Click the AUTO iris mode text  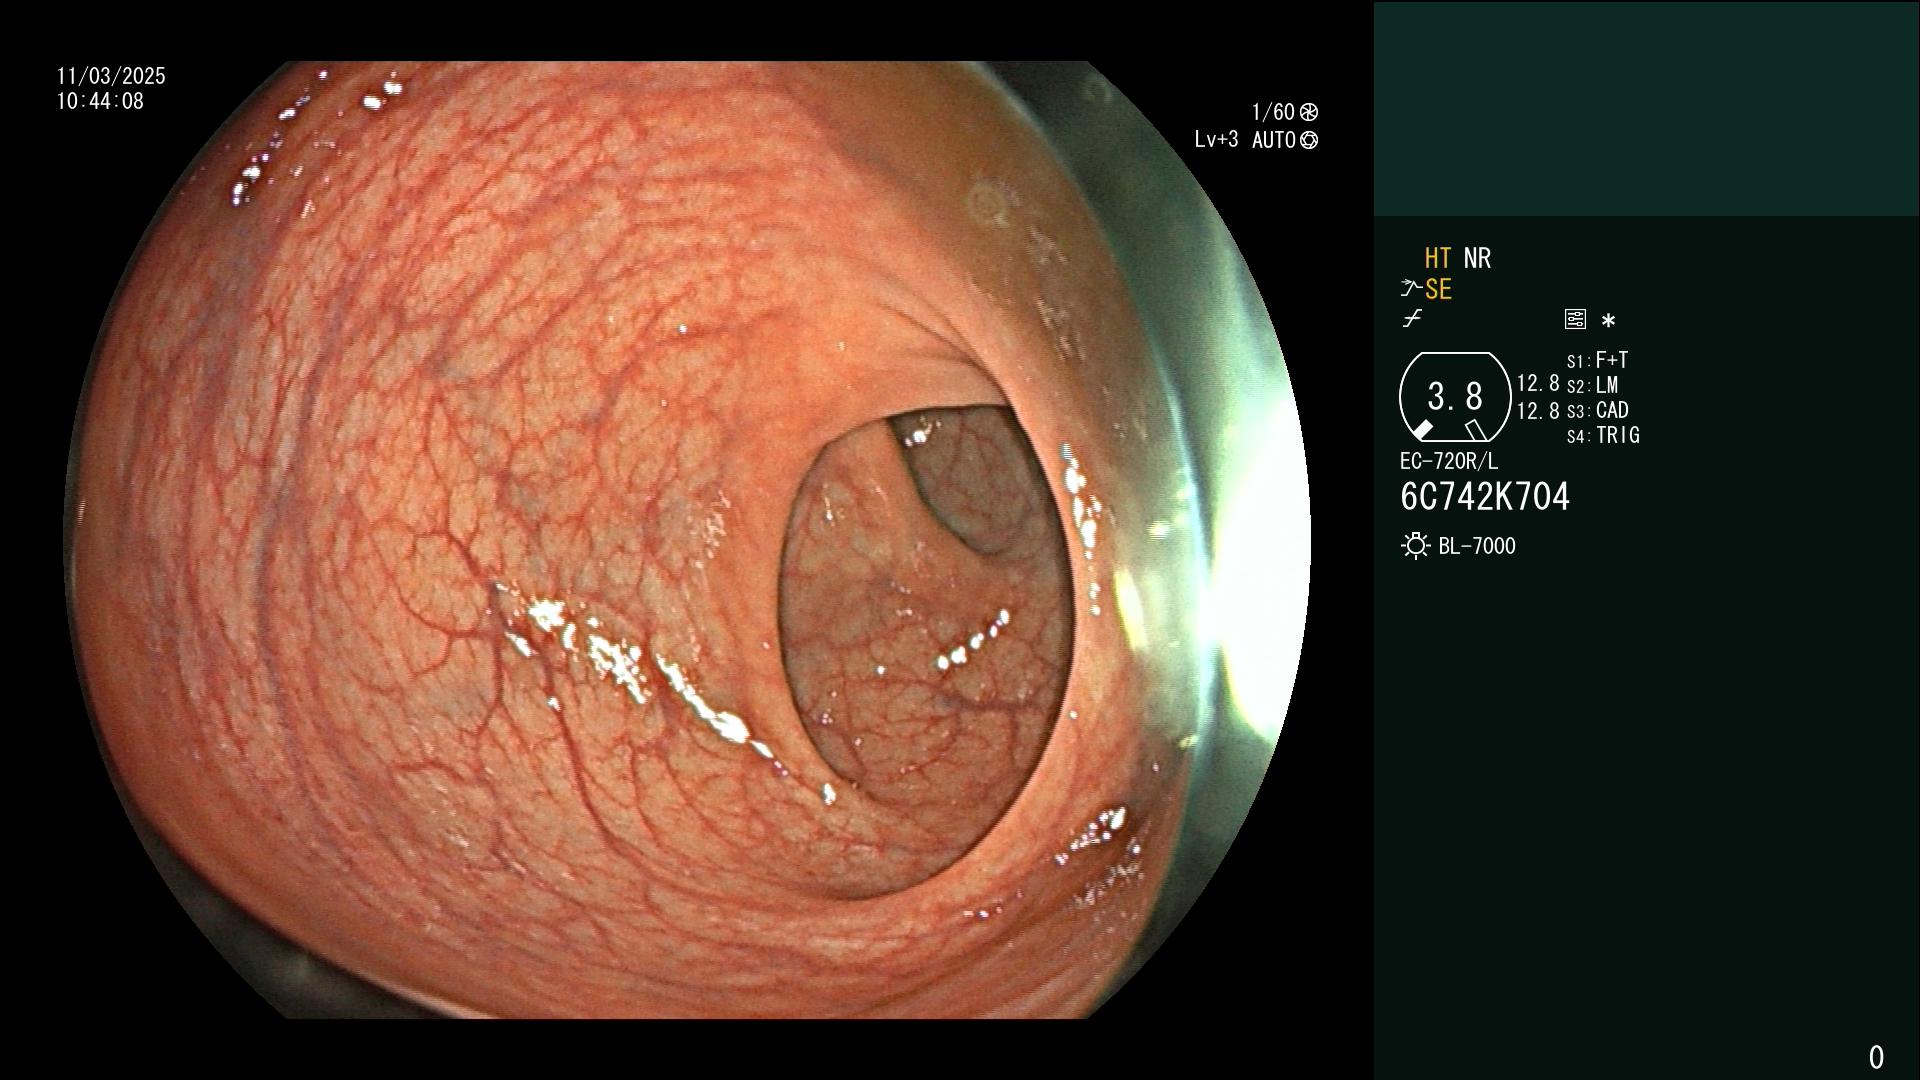(1274, 141)
